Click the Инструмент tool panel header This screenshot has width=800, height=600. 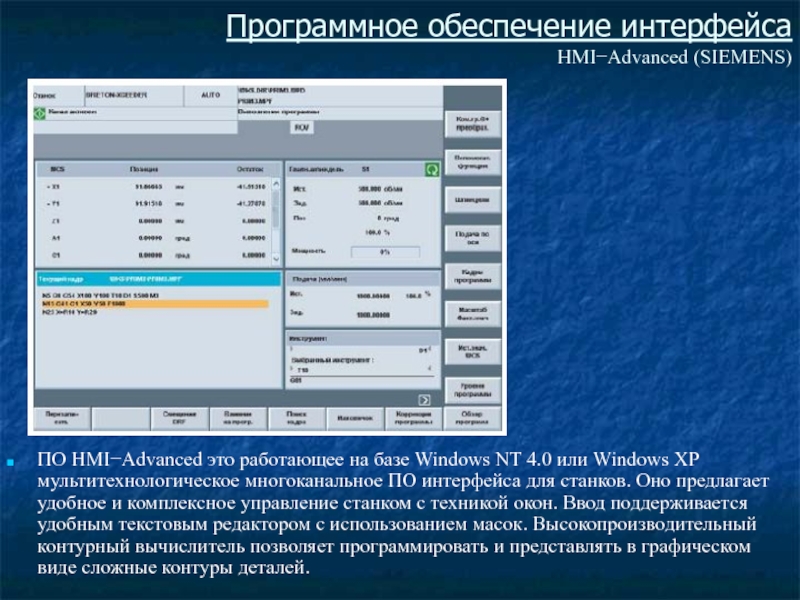pyautogui.click(x=363, y=338)
